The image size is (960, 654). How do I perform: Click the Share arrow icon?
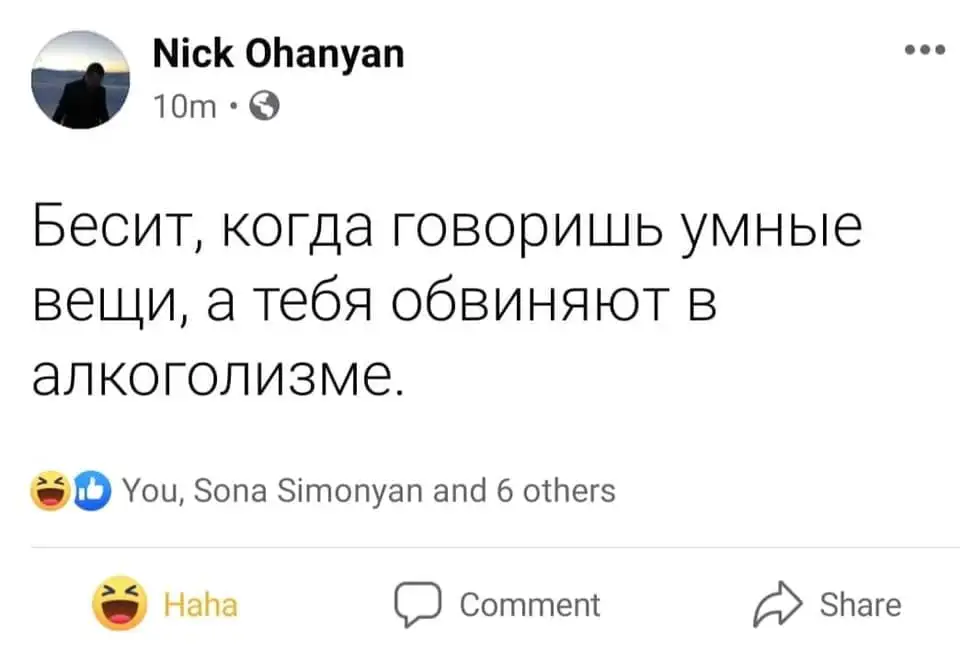777,605
